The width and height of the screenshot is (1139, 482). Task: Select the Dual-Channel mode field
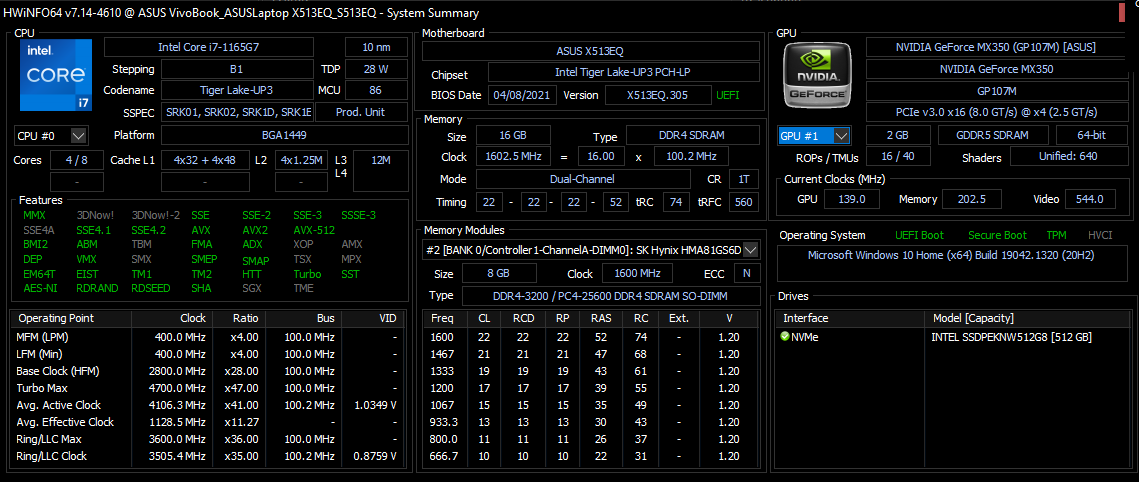click(583, 179)
